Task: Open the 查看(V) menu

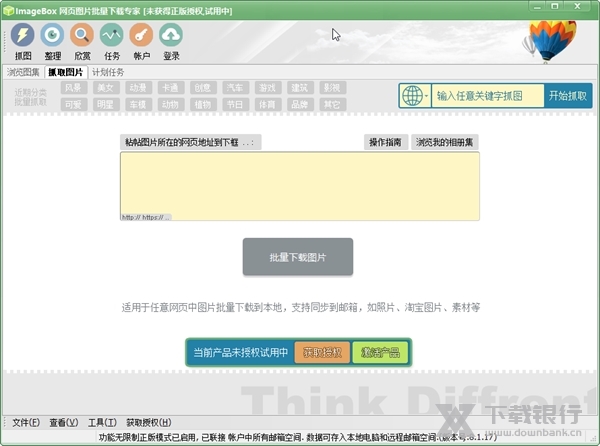Action: [64, 422]
